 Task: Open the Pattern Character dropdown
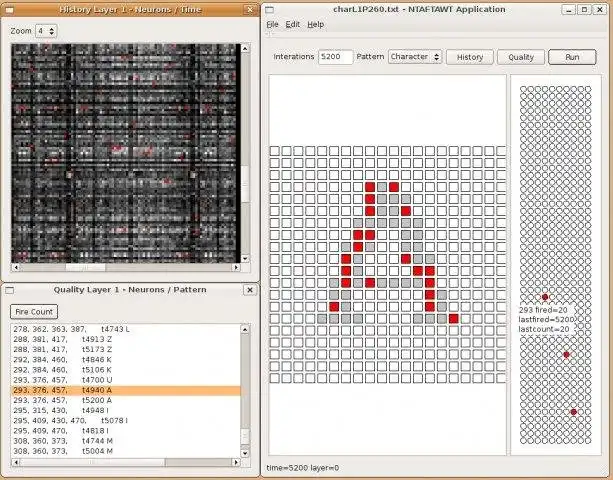coord(415,57)
